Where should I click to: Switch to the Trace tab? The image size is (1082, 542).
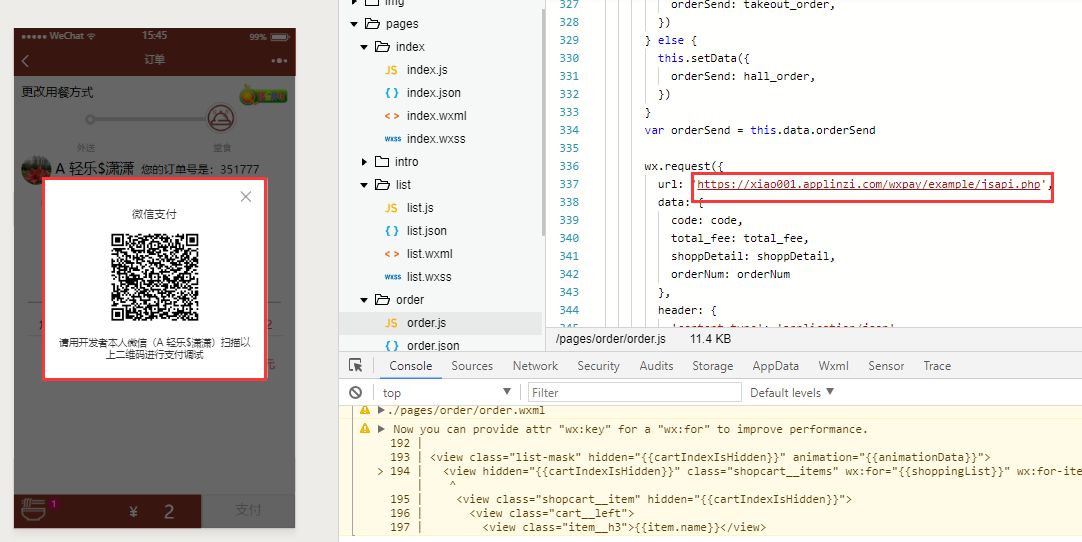coord(937,366)
